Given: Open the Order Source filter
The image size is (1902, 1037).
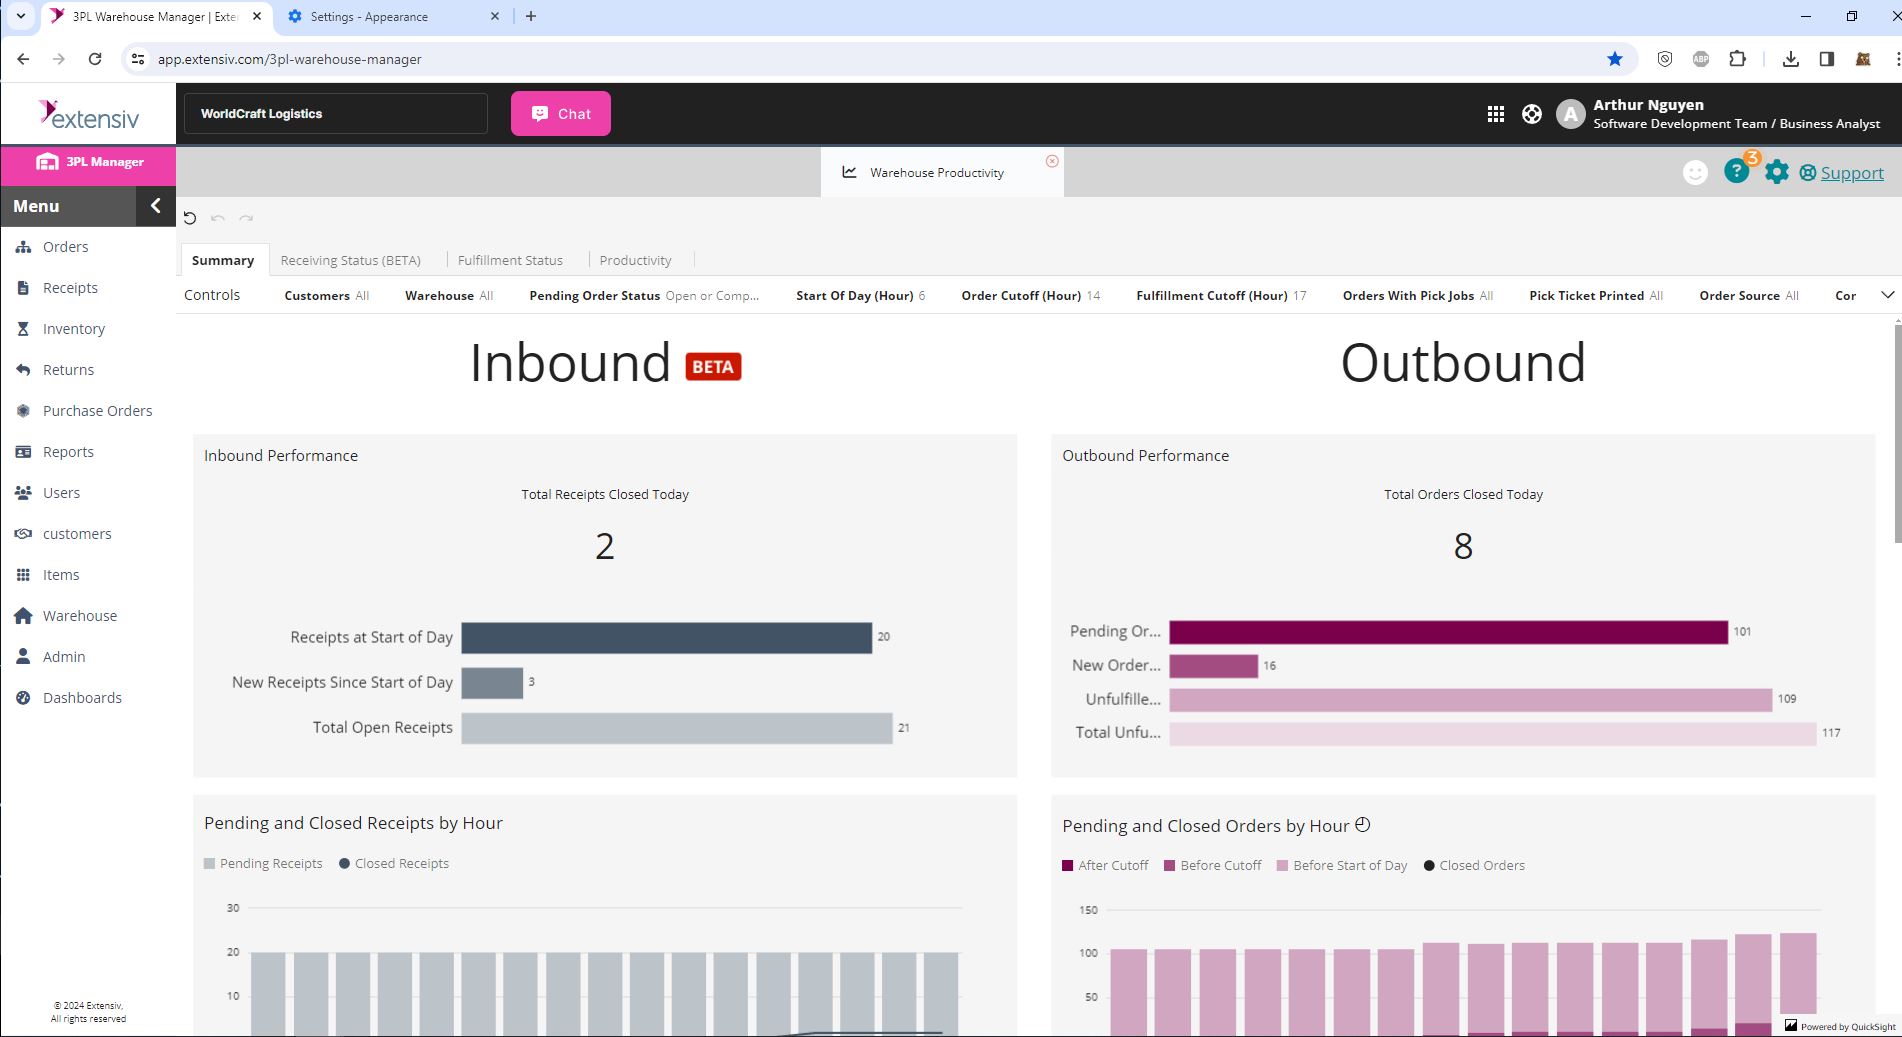Looking at the screenshot, I should click(x=1749, y=296).
